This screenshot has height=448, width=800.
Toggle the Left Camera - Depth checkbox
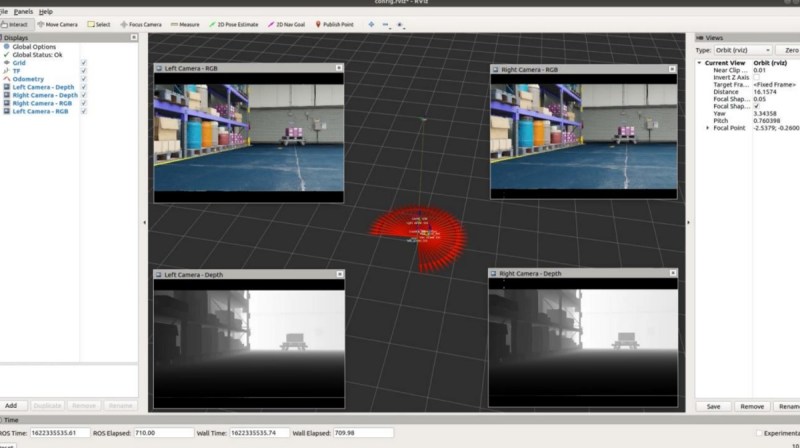coord(84,87)
